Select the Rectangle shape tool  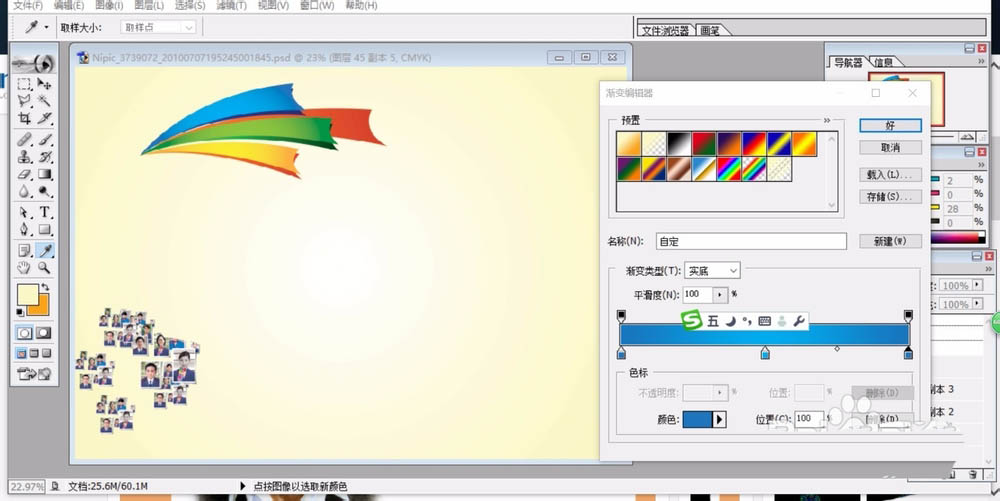[x=45, y=229]
